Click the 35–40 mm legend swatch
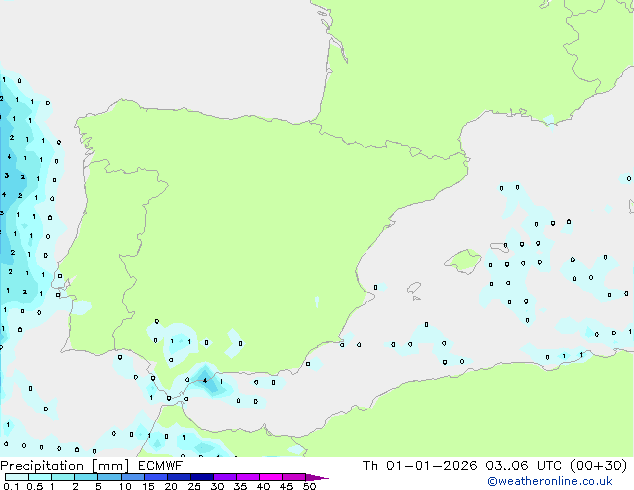The height and width of the screenshot is (490, 634). click(x=248, y=477)
